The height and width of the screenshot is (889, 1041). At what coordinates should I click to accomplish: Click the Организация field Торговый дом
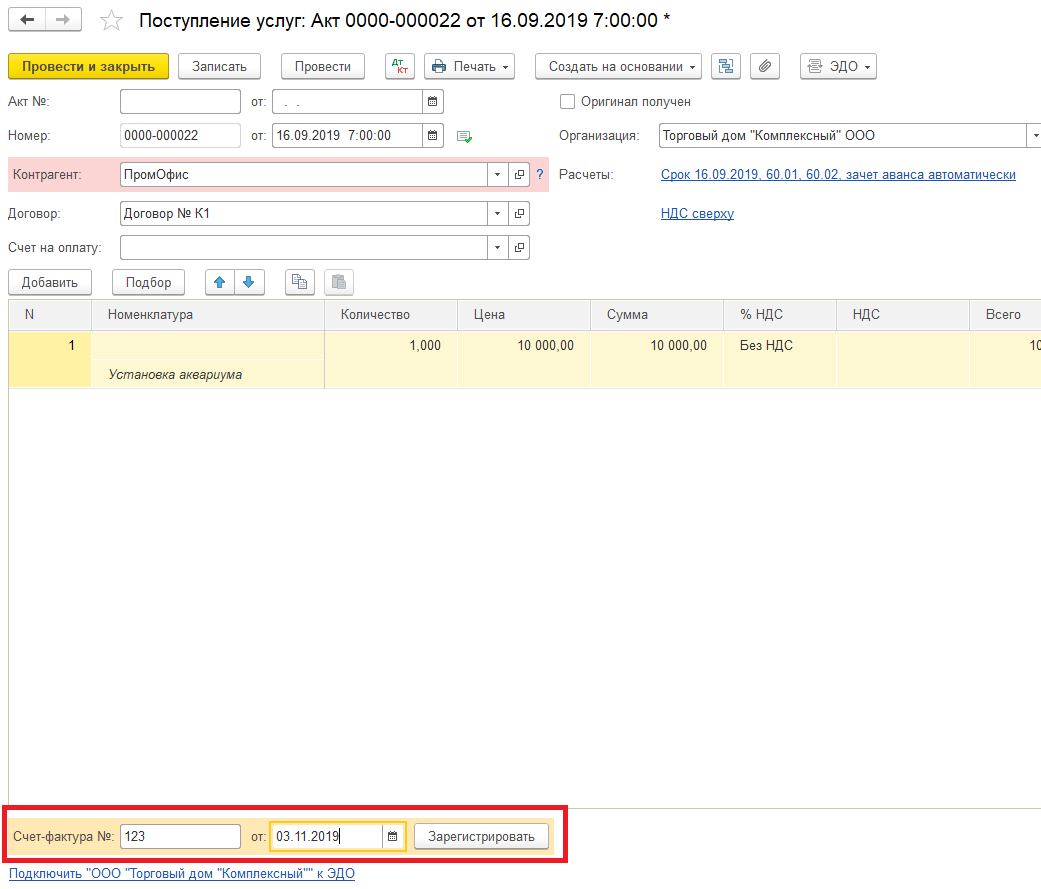tap(842, 135)
